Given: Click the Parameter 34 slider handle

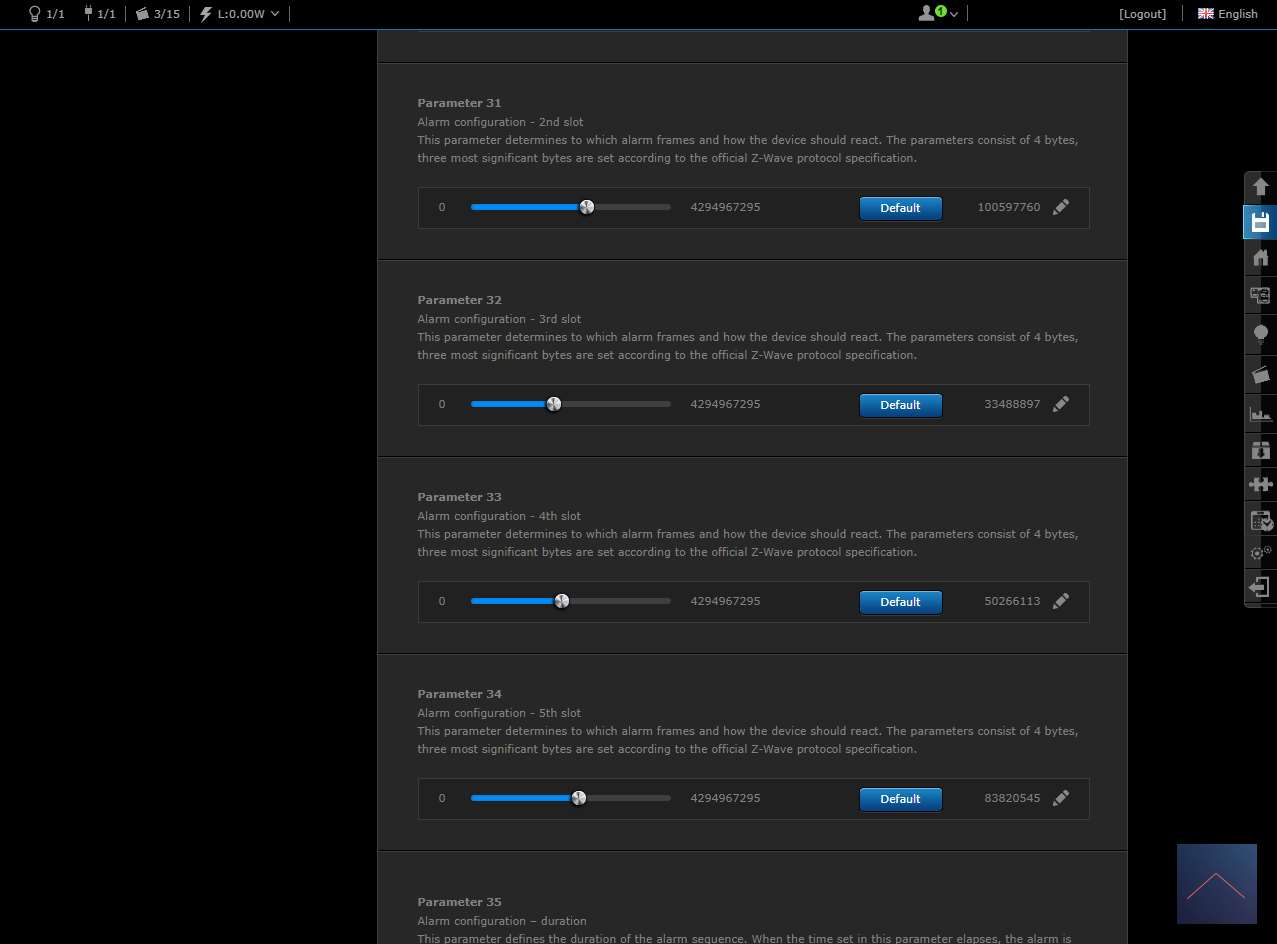Looking at the screenshot, I should click(x=578, y=798).
